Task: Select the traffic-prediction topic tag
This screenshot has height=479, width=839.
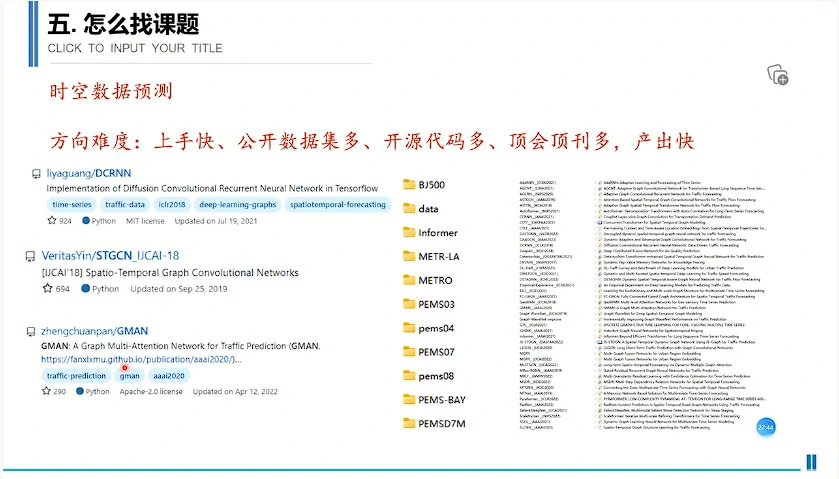Action: coord(76,376)
